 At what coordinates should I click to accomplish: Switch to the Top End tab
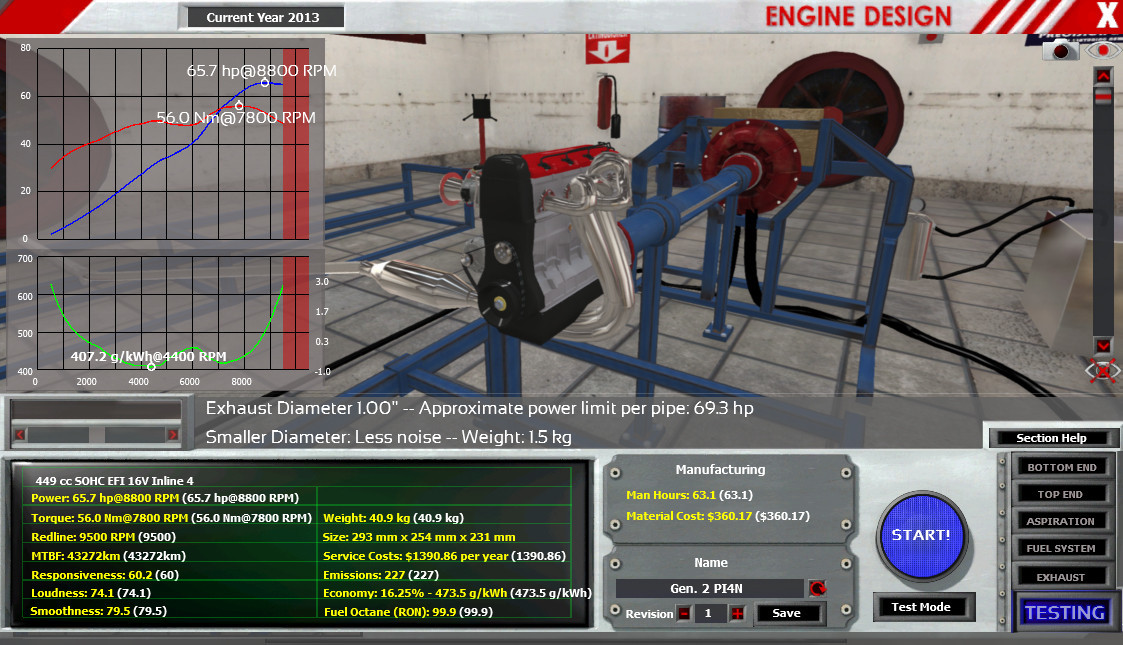click(1061, 494)
